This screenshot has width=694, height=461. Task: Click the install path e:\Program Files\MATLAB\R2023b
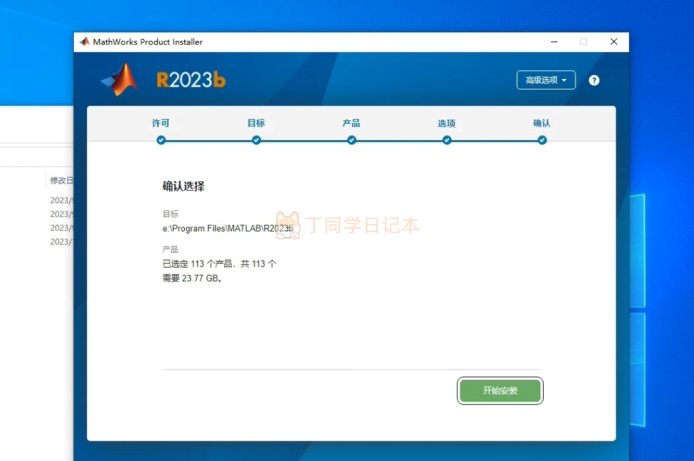click(227, 228)
